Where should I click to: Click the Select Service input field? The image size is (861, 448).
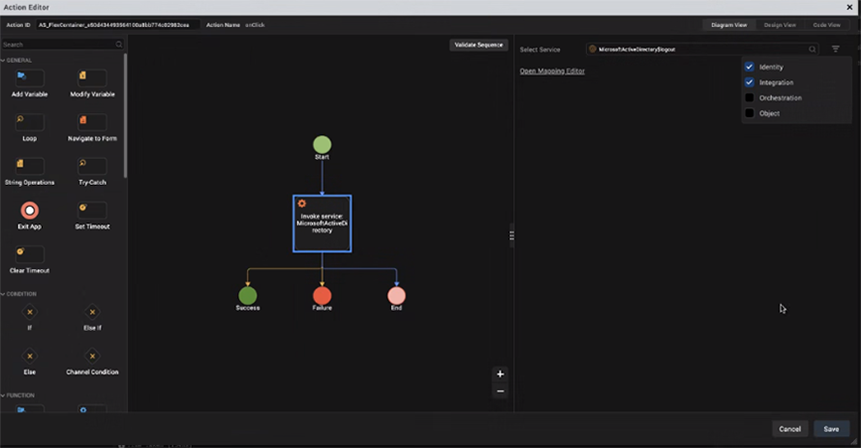tap(702, 49)
